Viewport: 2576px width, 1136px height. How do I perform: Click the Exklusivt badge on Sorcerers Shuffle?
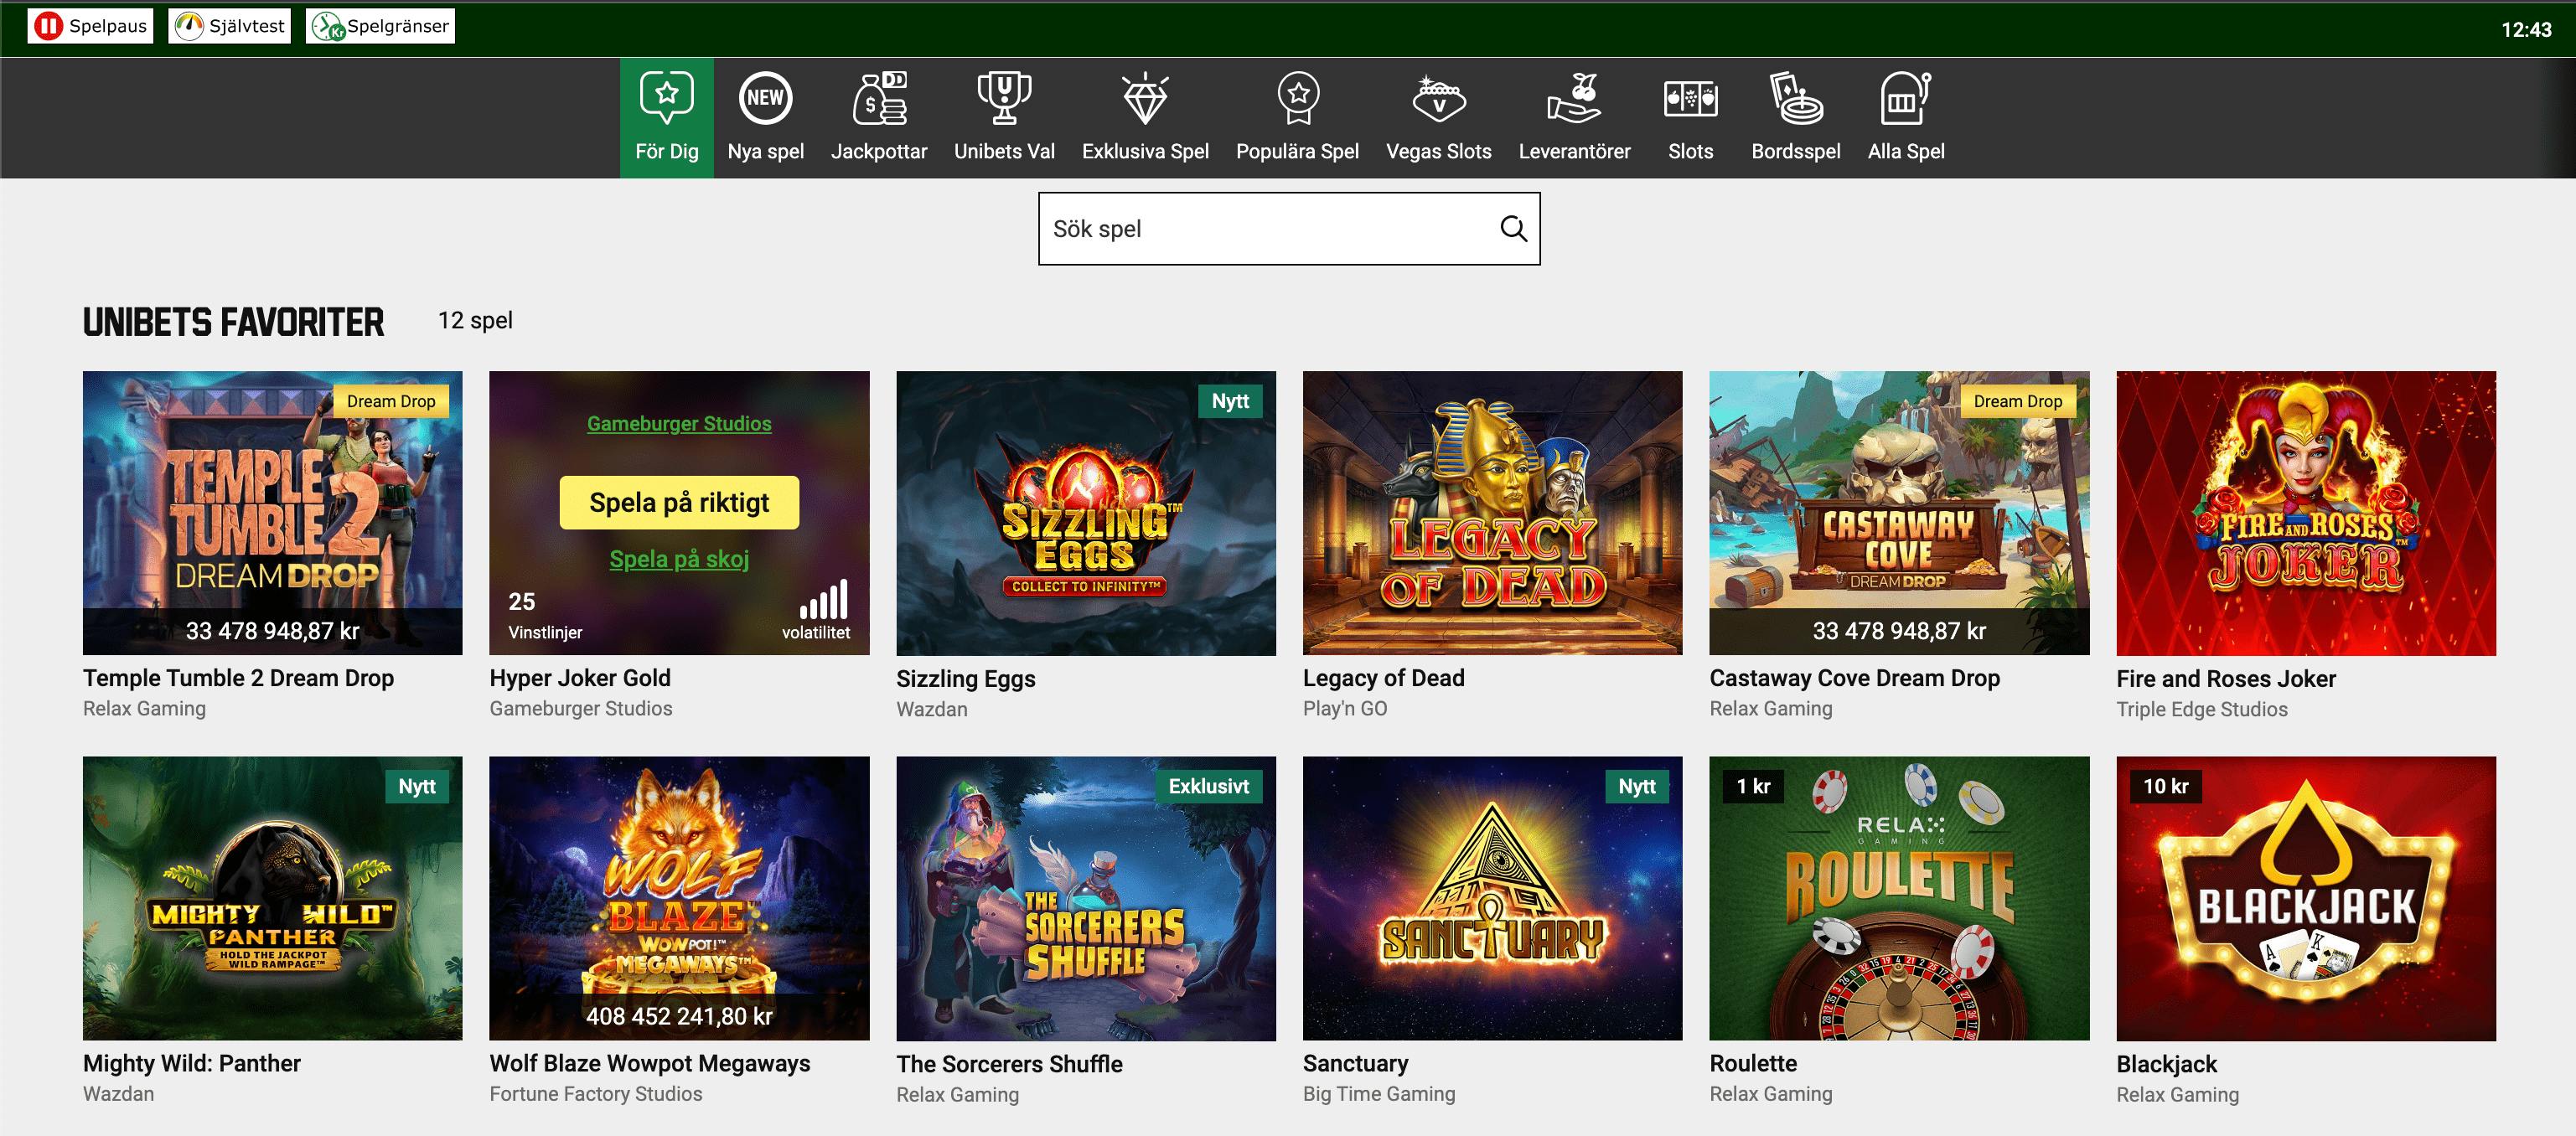[1208, 786]
